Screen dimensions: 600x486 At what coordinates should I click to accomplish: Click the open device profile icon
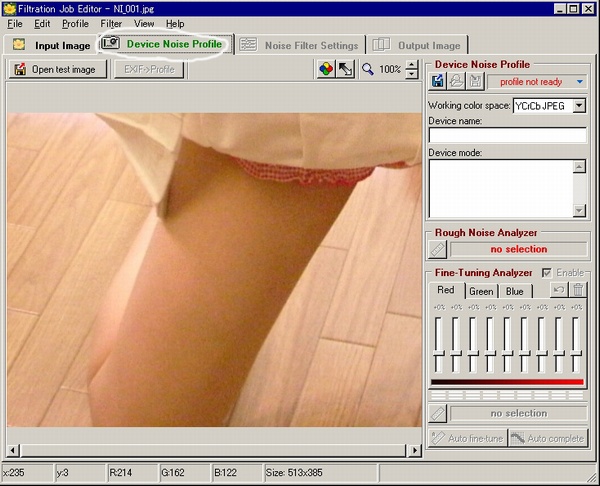[457, 81]
